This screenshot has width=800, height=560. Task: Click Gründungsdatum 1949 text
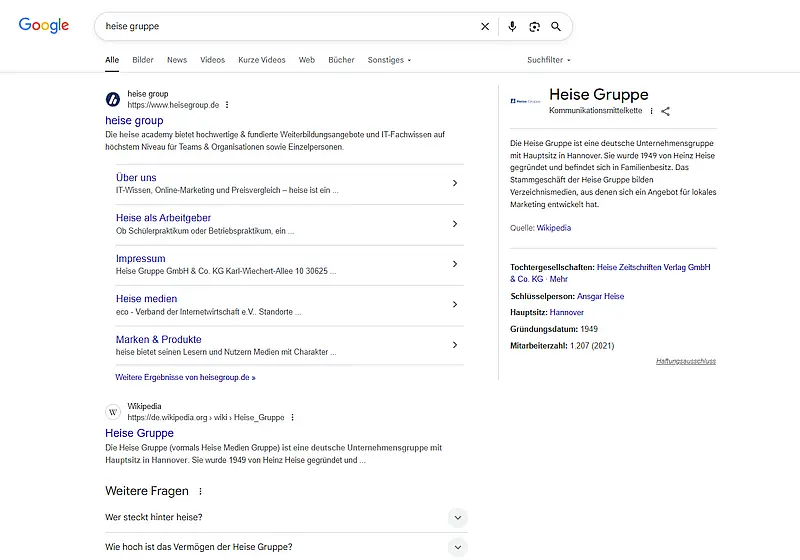point(554,329)
